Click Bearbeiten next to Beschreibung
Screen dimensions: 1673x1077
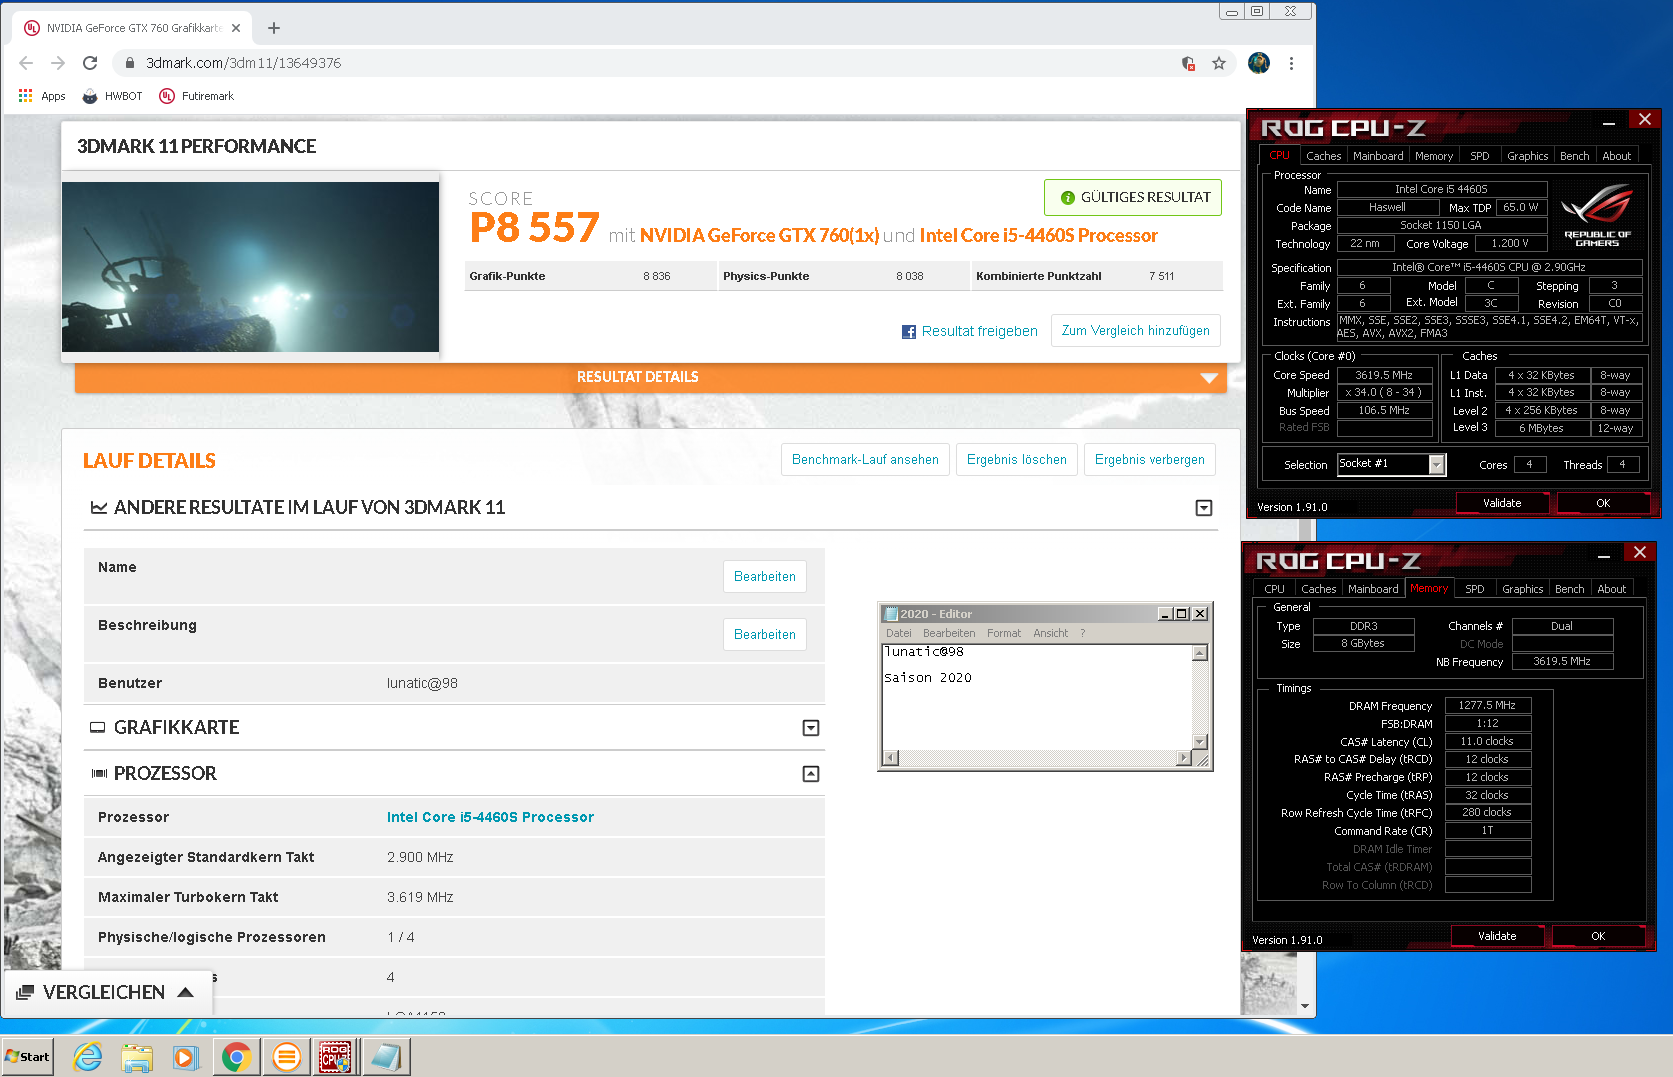click(x=764, y=635)
